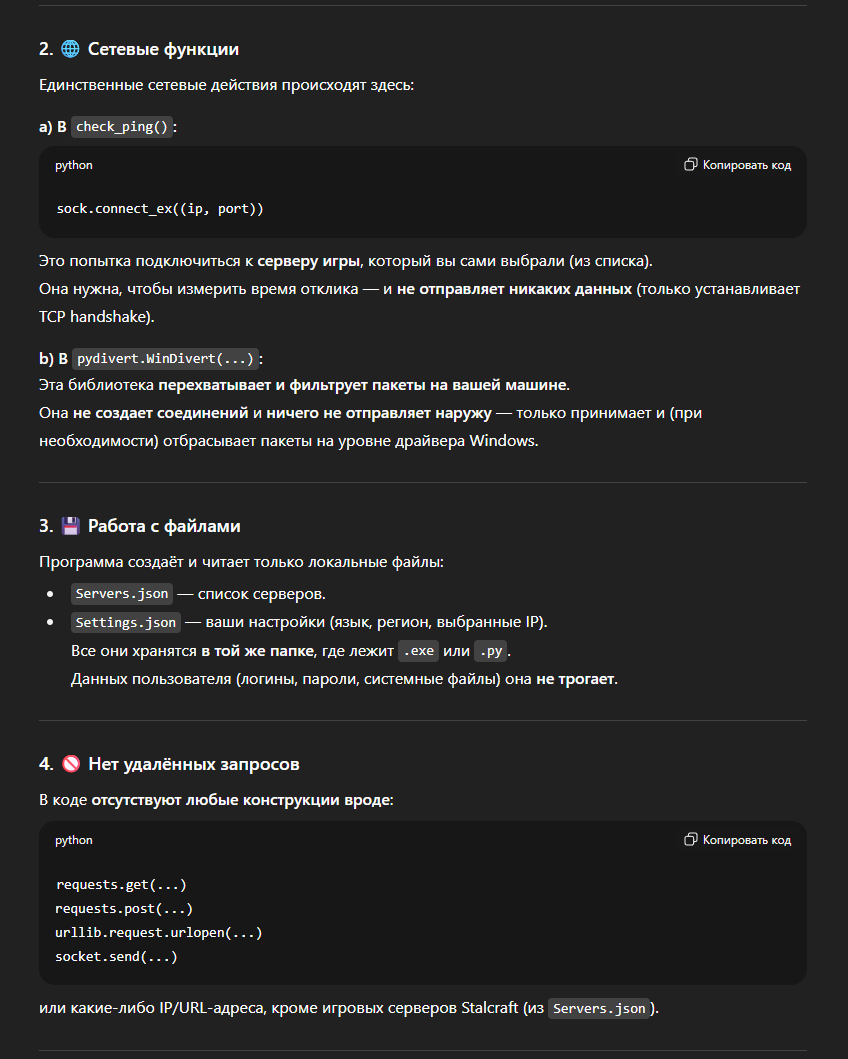Click the check_ping() inline code
Image resolution: width=848 pixels, height=1059 pixels.
point(123,127)
